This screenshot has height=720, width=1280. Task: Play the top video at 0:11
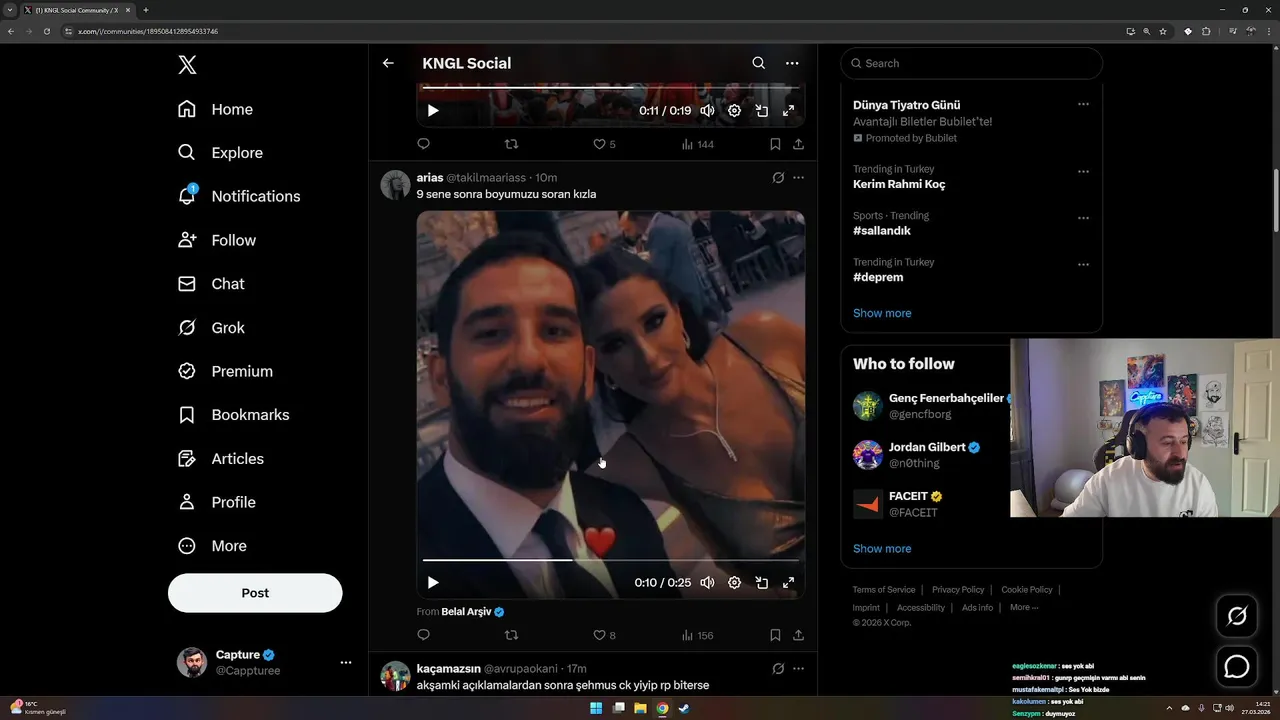(433, 111)
